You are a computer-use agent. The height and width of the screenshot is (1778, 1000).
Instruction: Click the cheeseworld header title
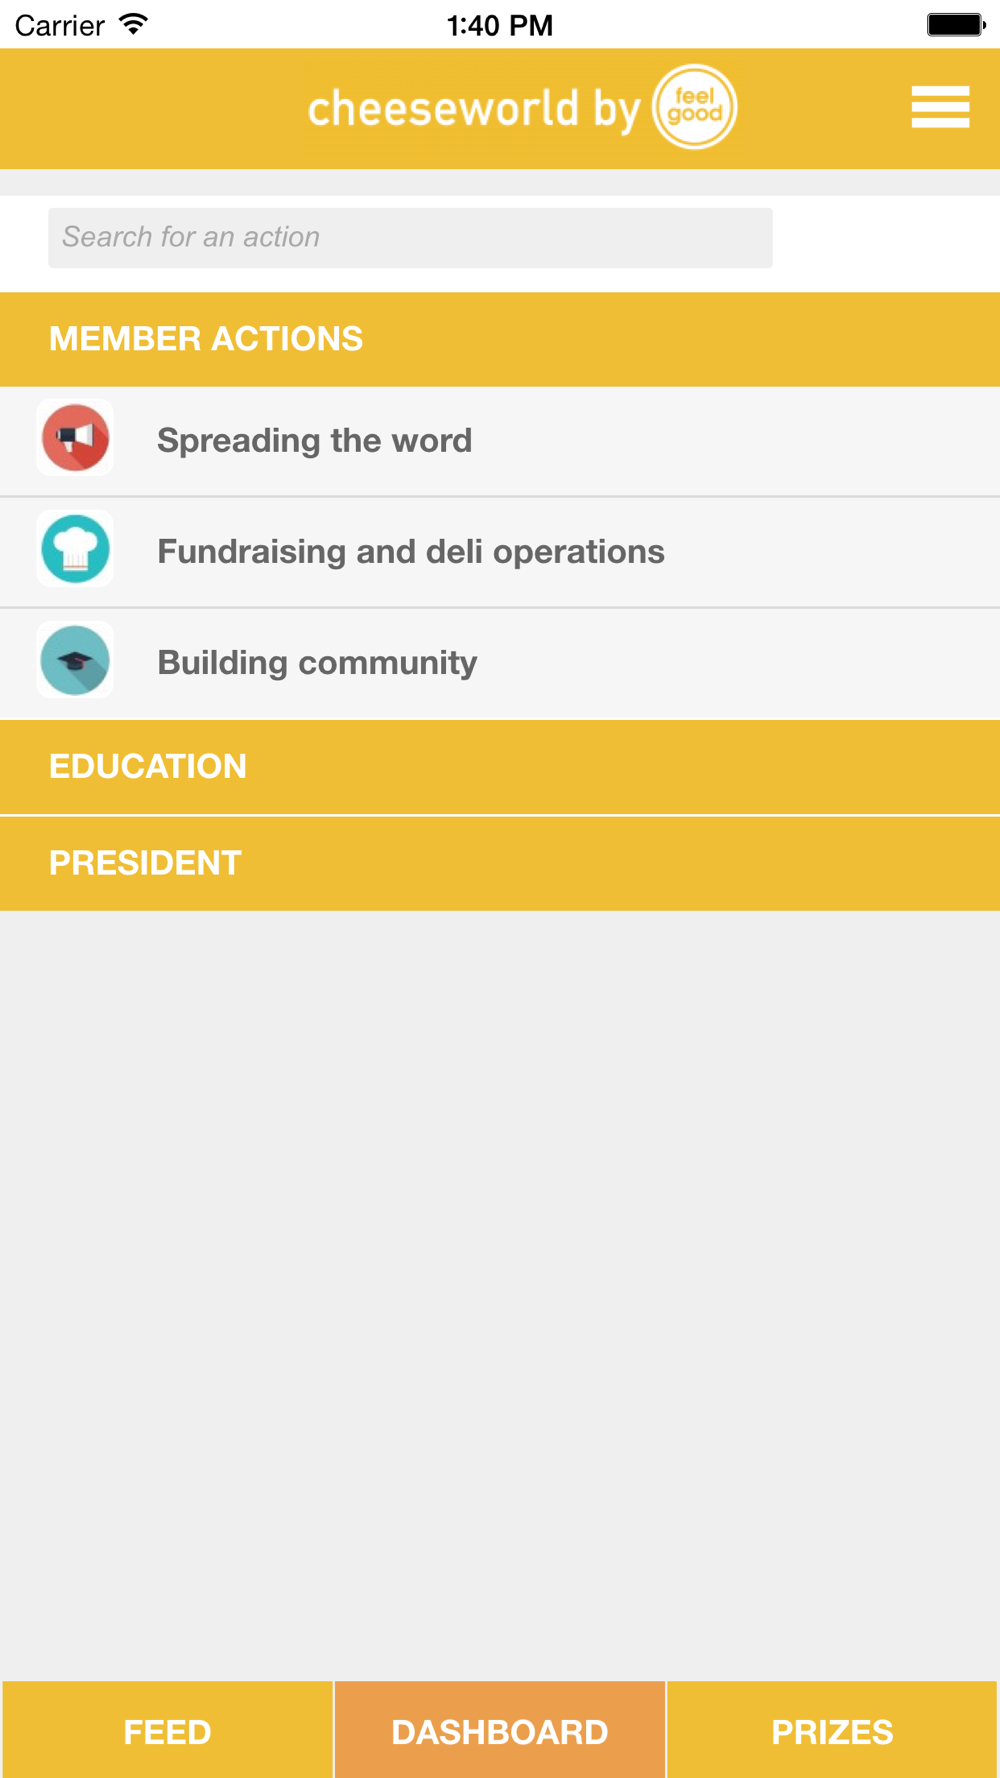pos(474,109)
